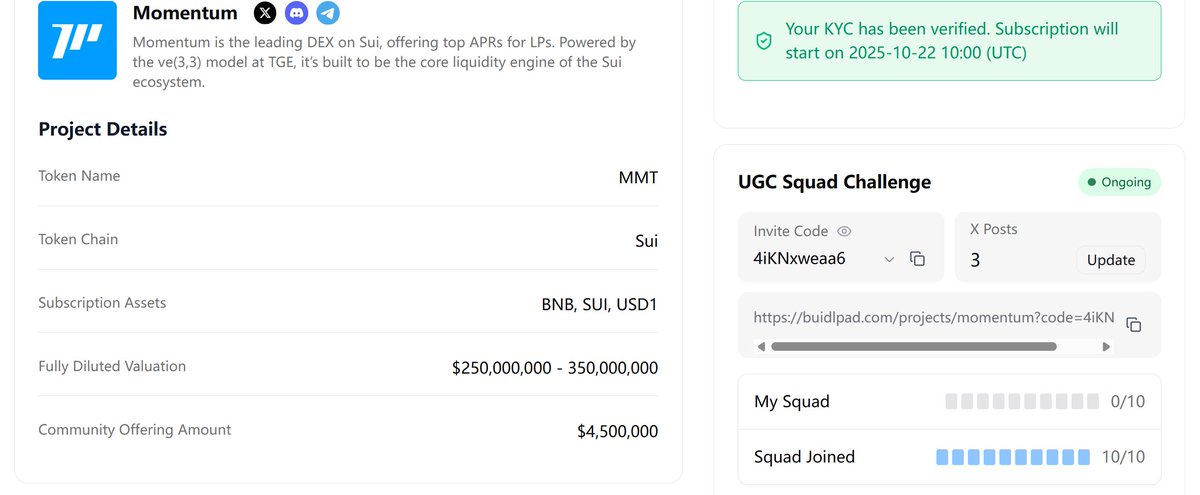Click the KYC verification notice banner
The image size is (1200, 495).
coord(949,41)
